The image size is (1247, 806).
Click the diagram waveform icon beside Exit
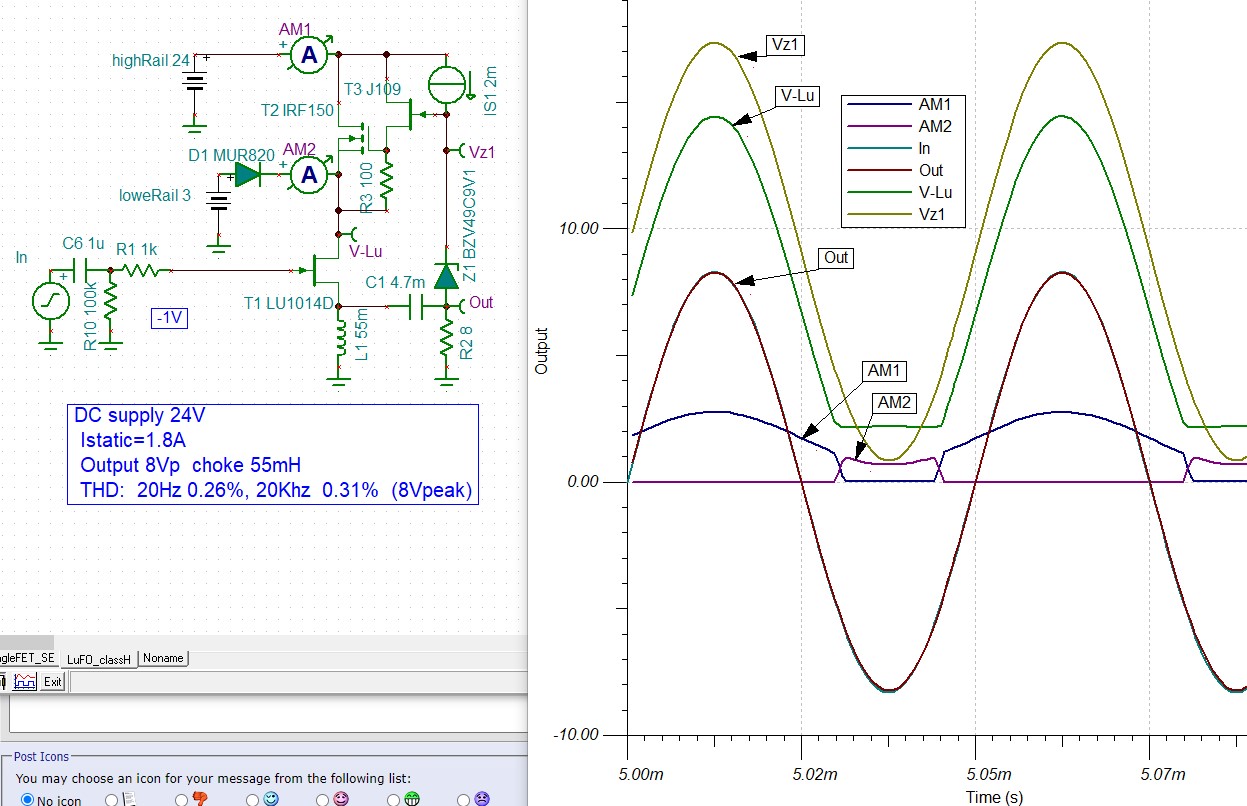pyautogui.click(x=25, y=682)
